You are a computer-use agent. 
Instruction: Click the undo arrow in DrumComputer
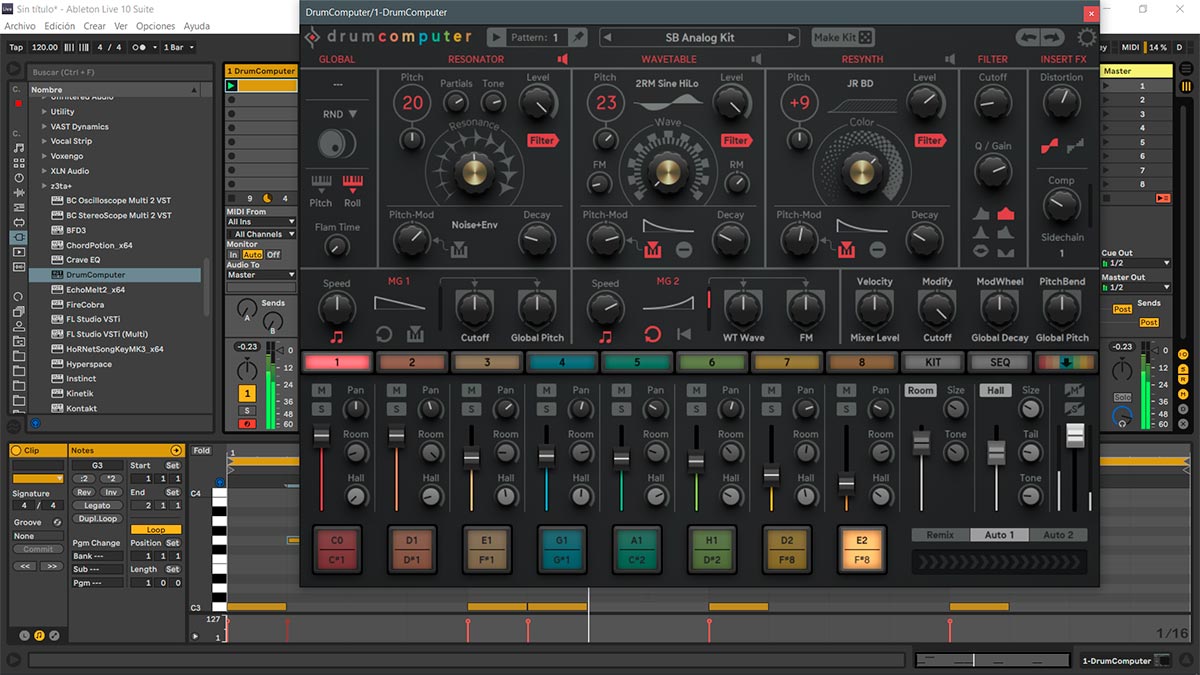pyautogui.click(x=1028, y=37)
